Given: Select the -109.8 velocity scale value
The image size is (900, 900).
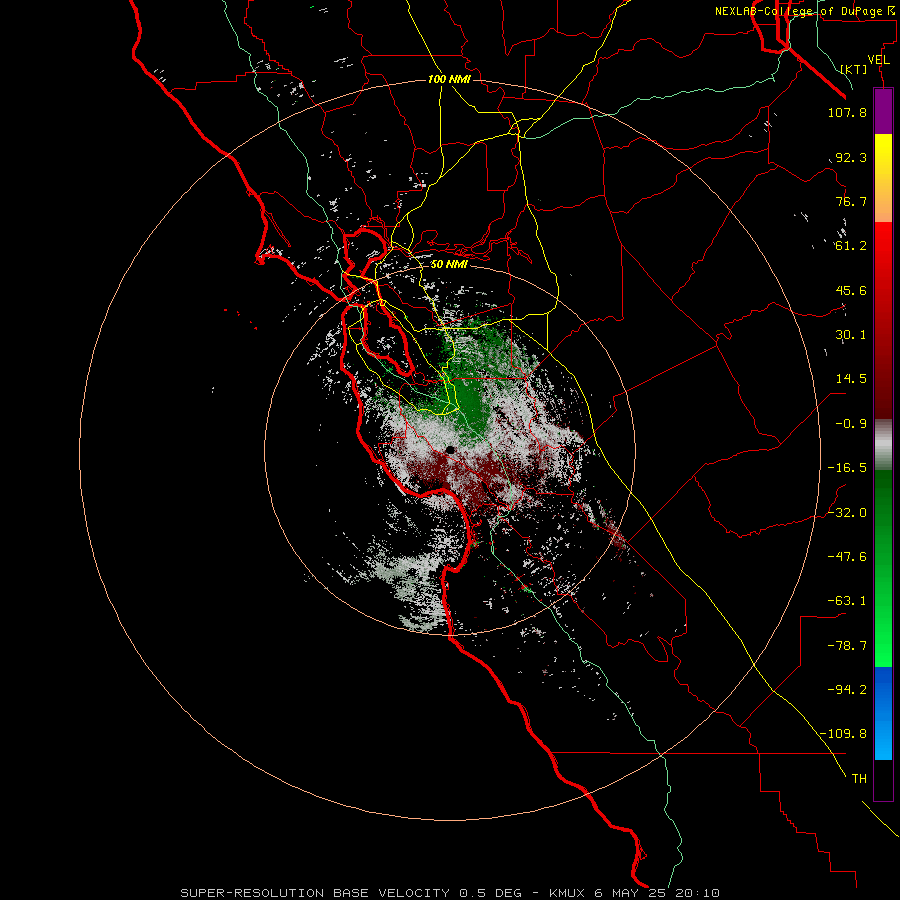Looking at the screenshot, I should [x=843, y=734].
